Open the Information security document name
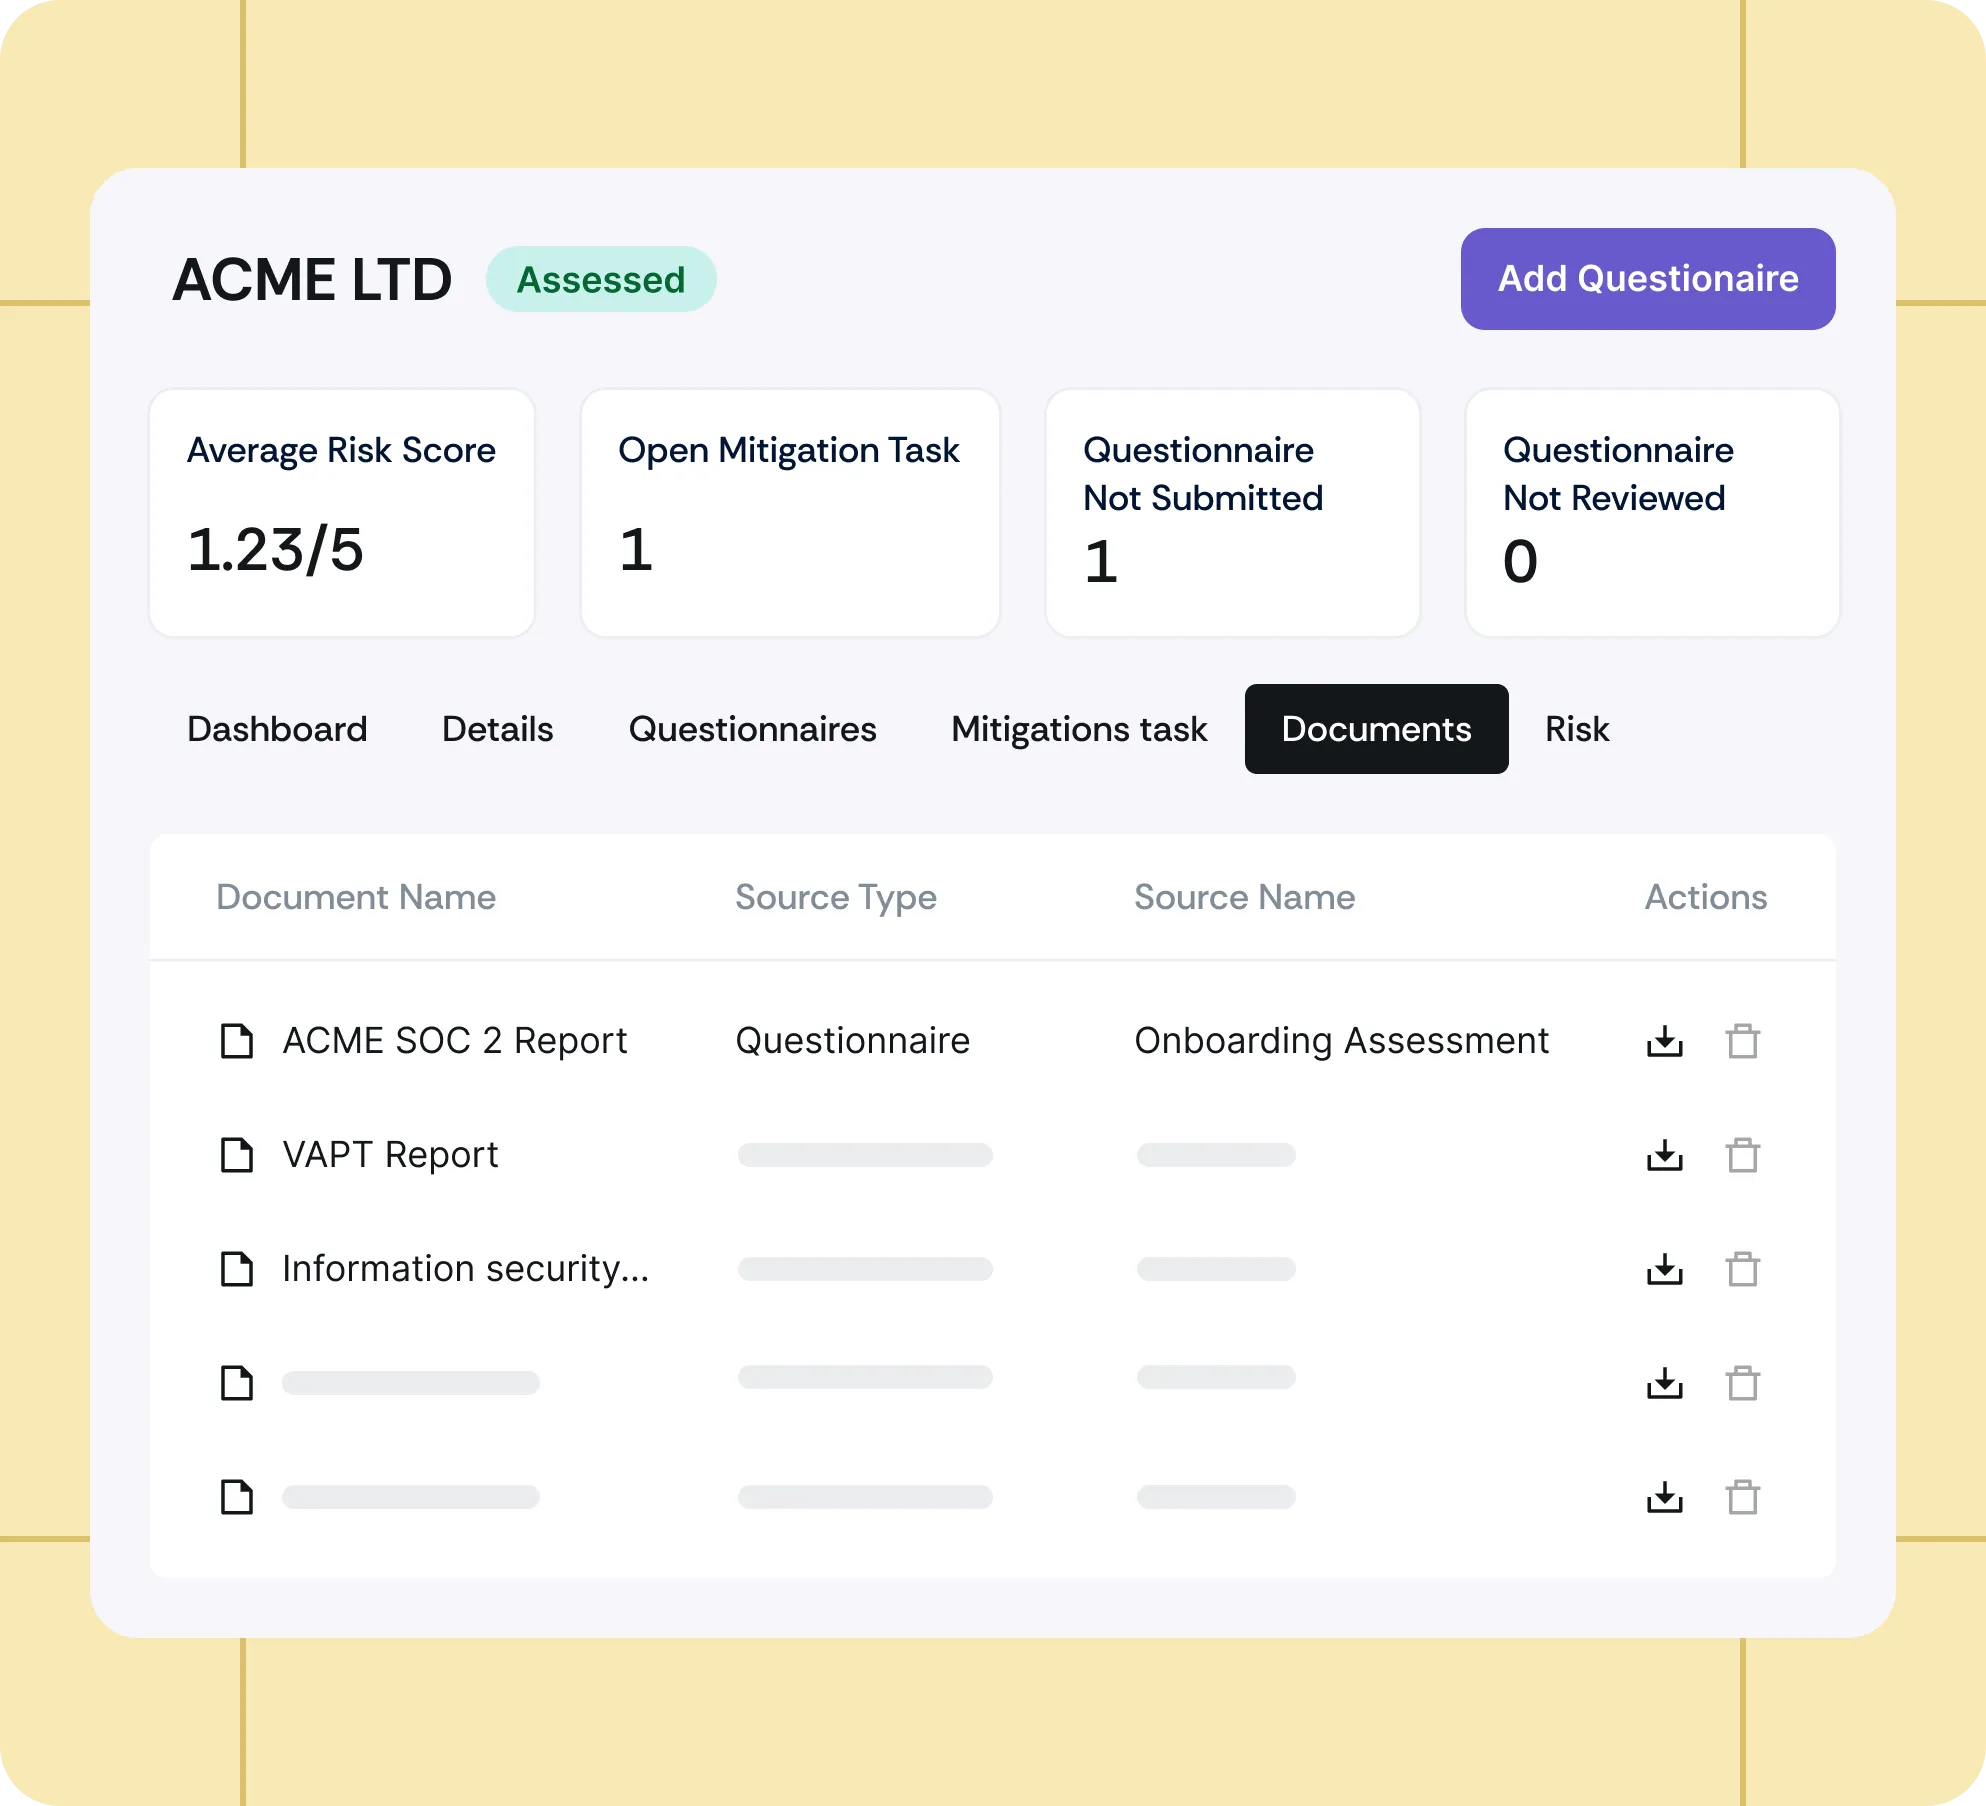 coord(465,1269)
